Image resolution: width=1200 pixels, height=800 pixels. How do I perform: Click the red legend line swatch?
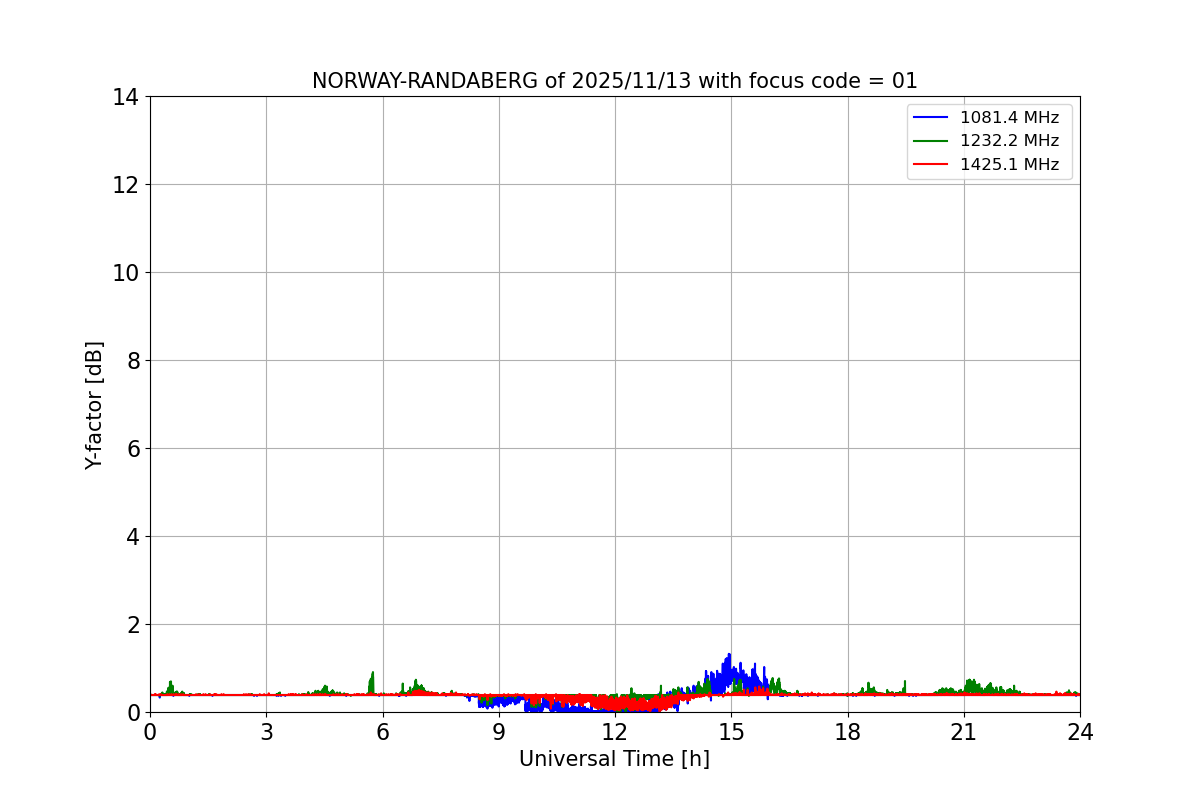(931, 165)
